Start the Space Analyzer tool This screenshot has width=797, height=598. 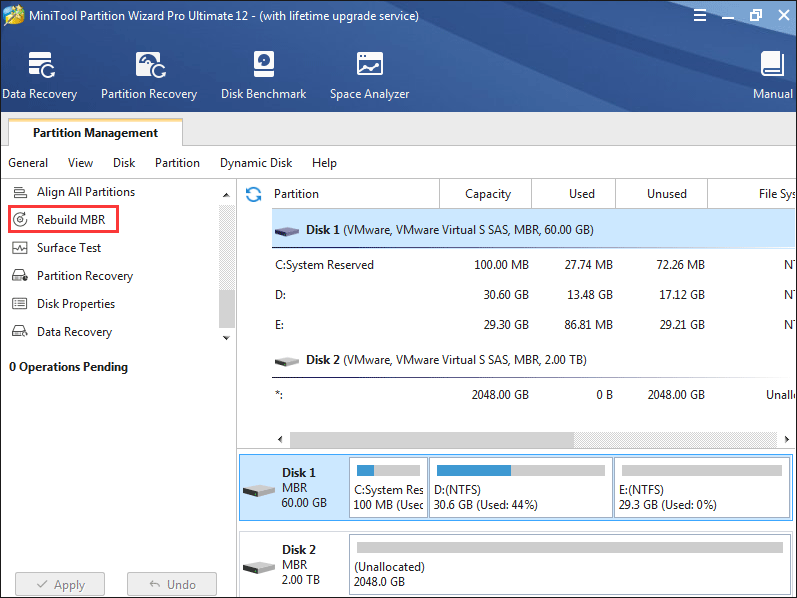coord(369,75)
